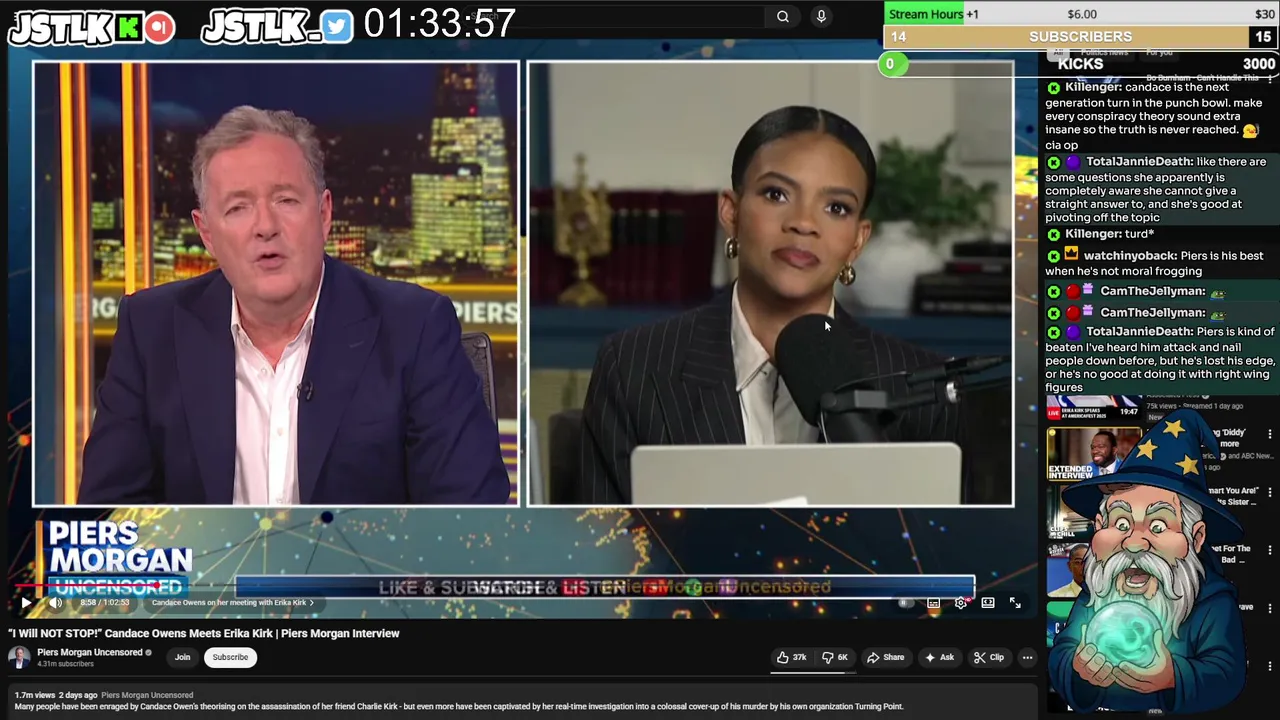The image size is (1280, 720).
Task: Enter fullscreen using the player's corner icon
Action: tap(1015, 603)
